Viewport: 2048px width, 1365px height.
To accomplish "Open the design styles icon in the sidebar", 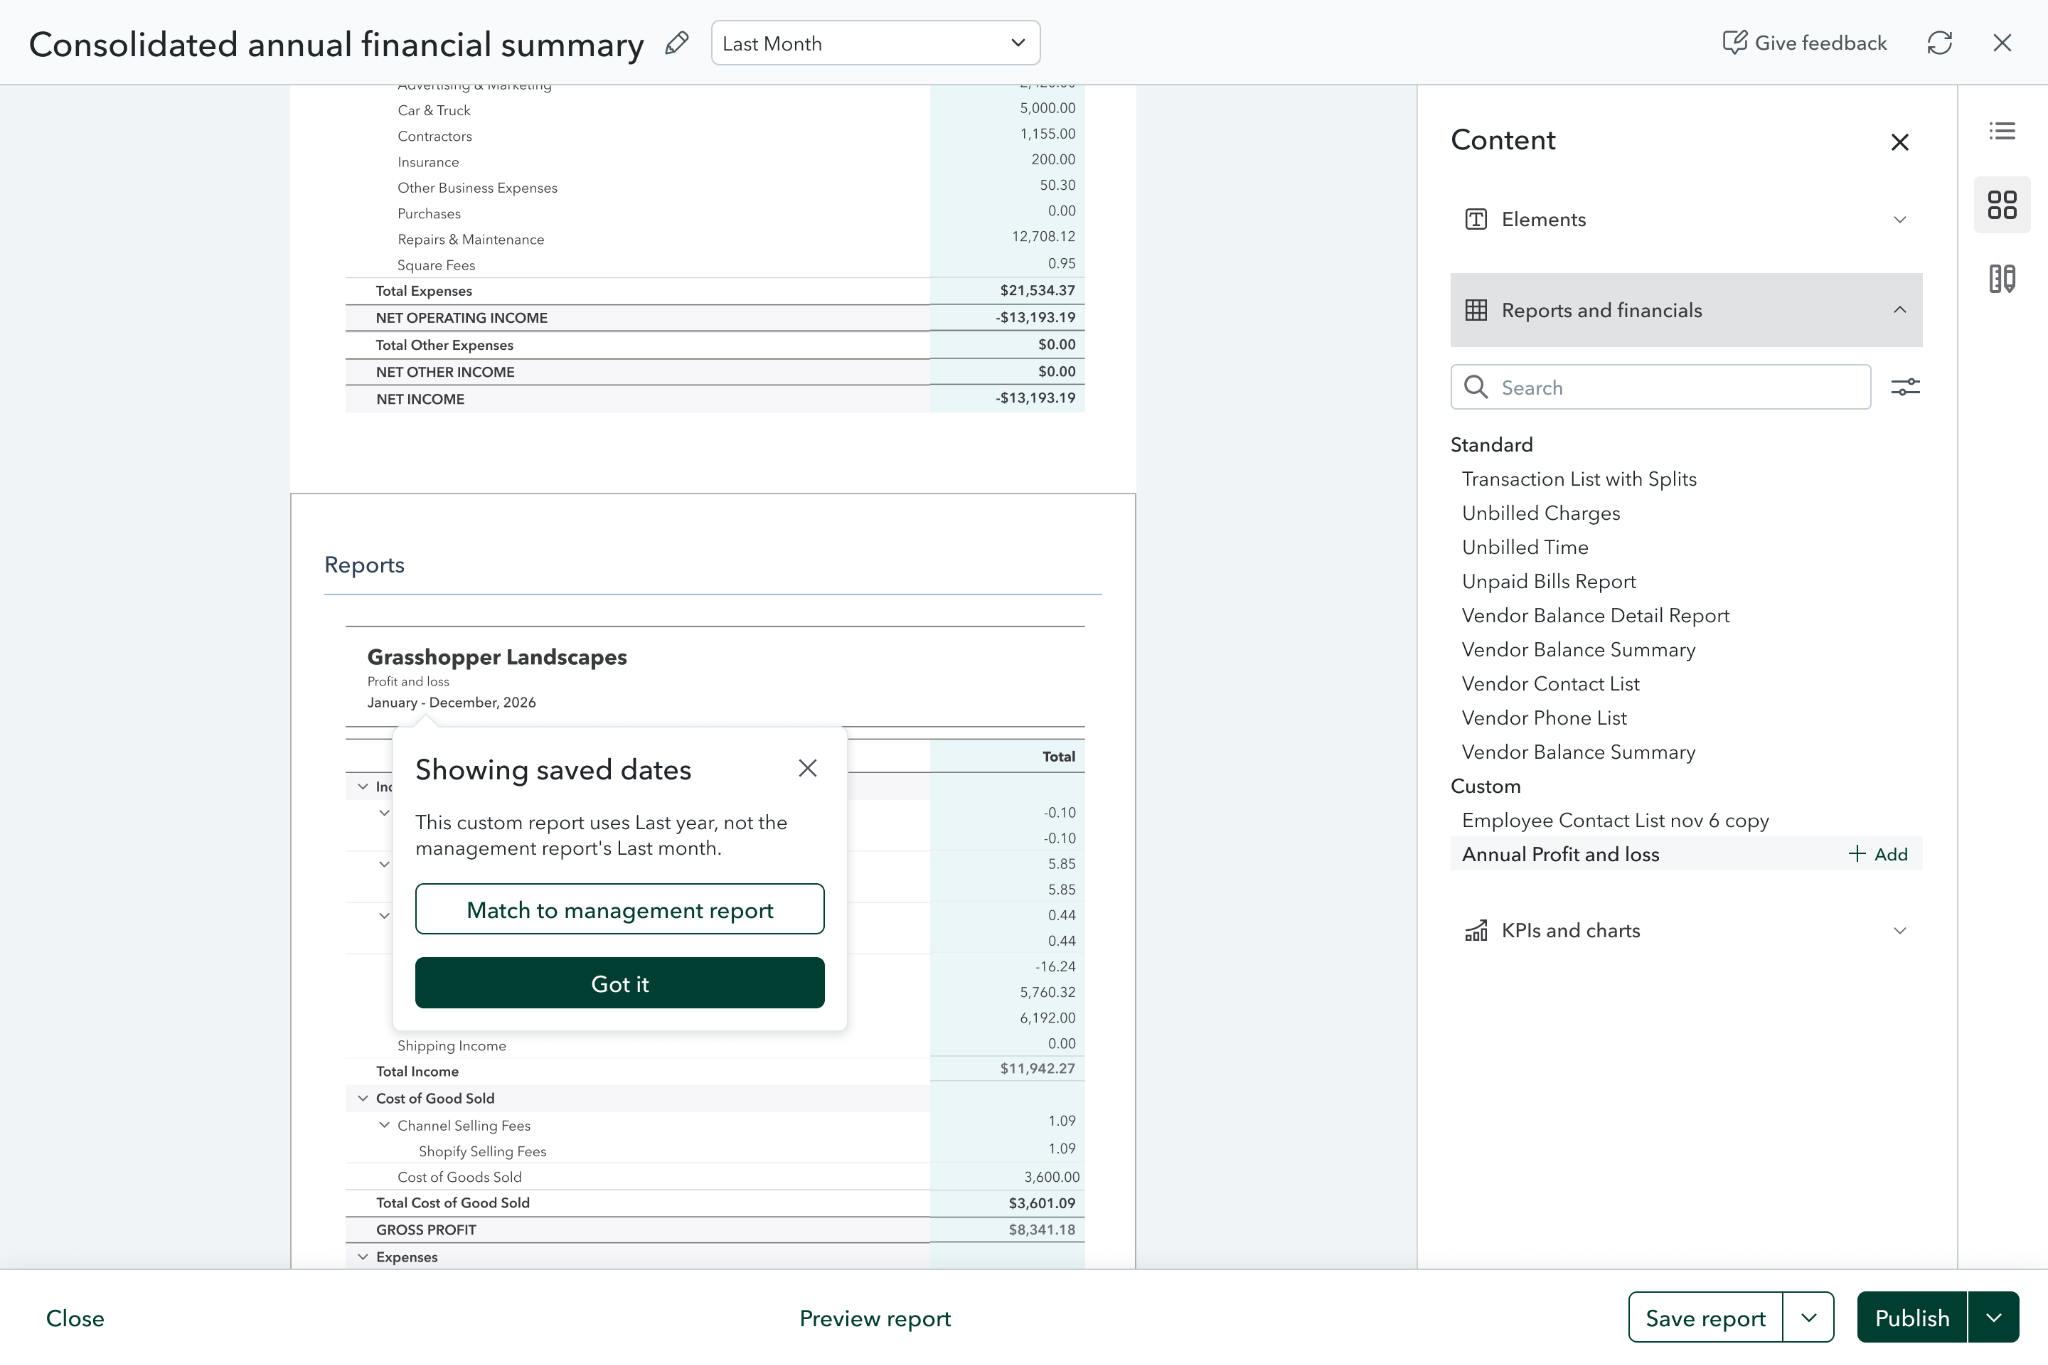I will coord(2002,279).
